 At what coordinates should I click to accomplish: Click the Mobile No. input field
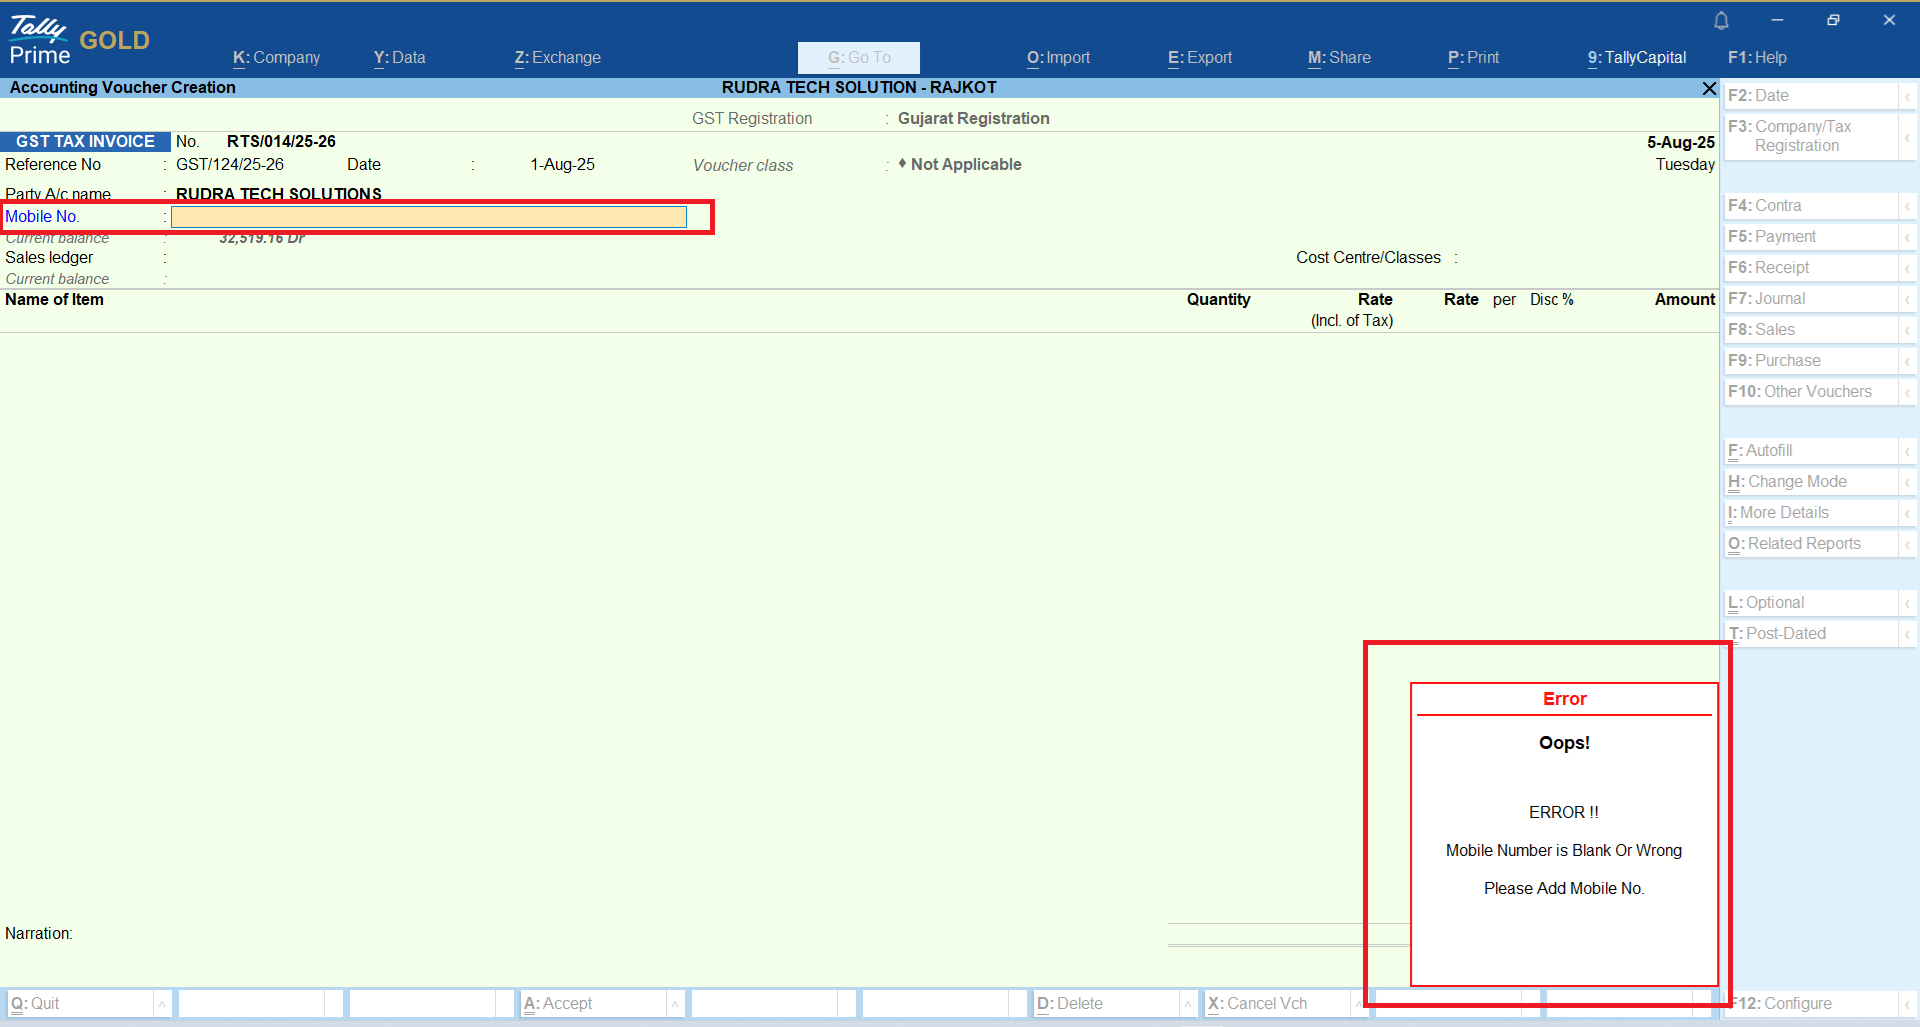428,217
